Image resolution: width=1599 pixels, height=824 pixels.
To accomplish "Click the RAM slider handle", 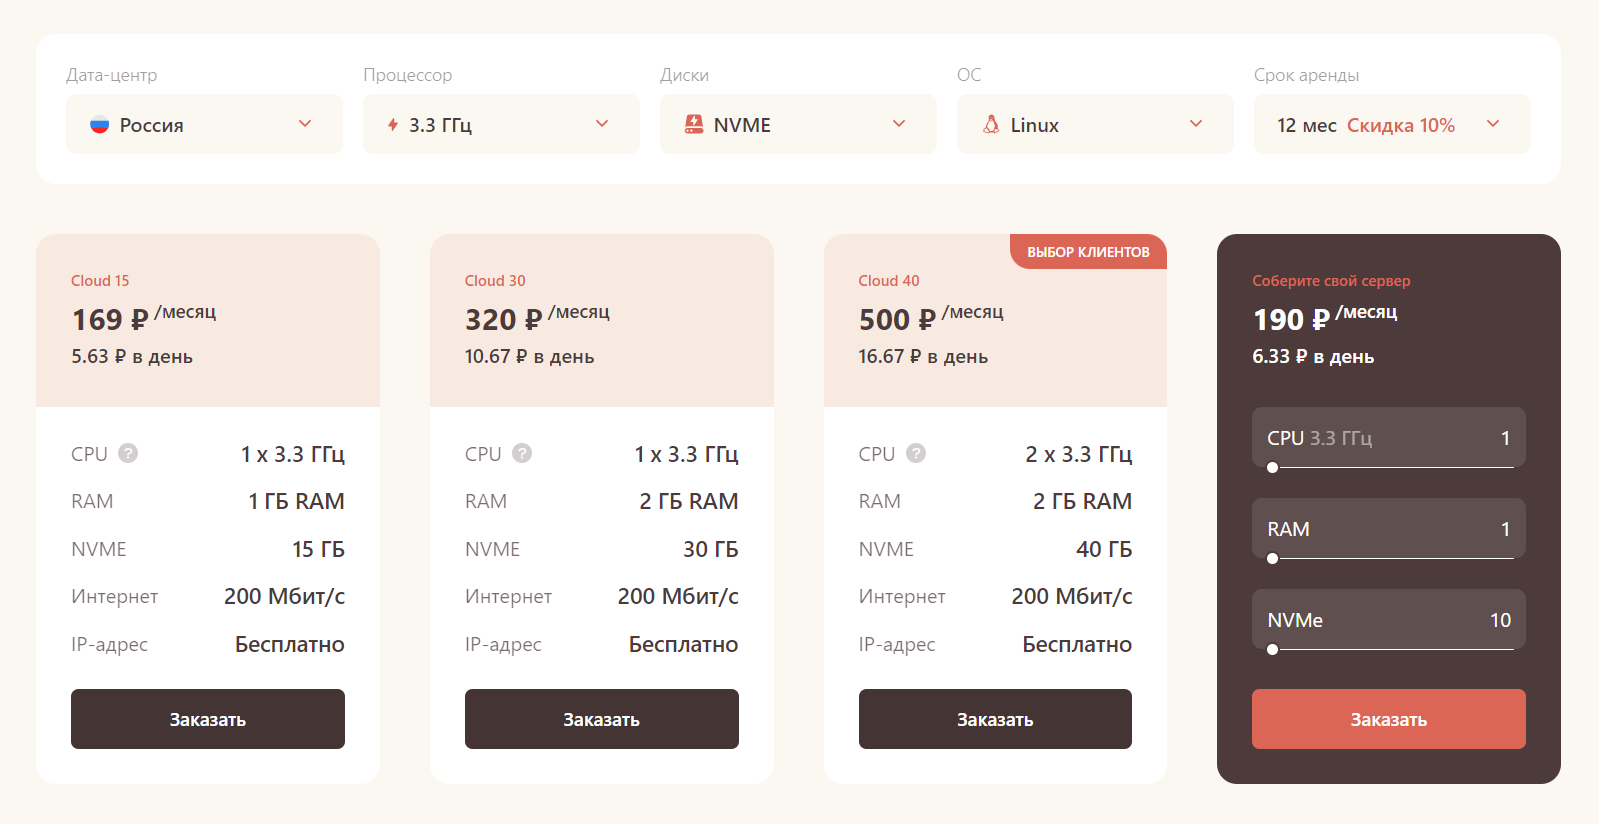I will [x=1272, y=558].
